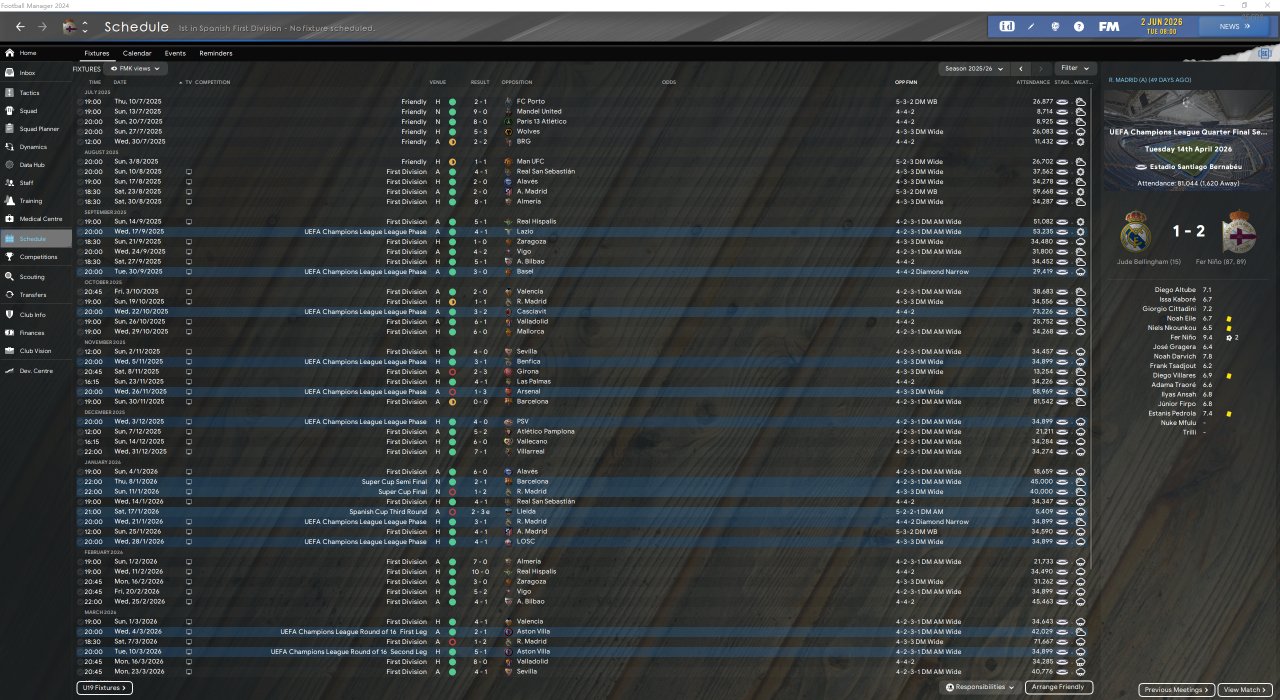Open Training in the sidebar

click(x=36, y=201)
